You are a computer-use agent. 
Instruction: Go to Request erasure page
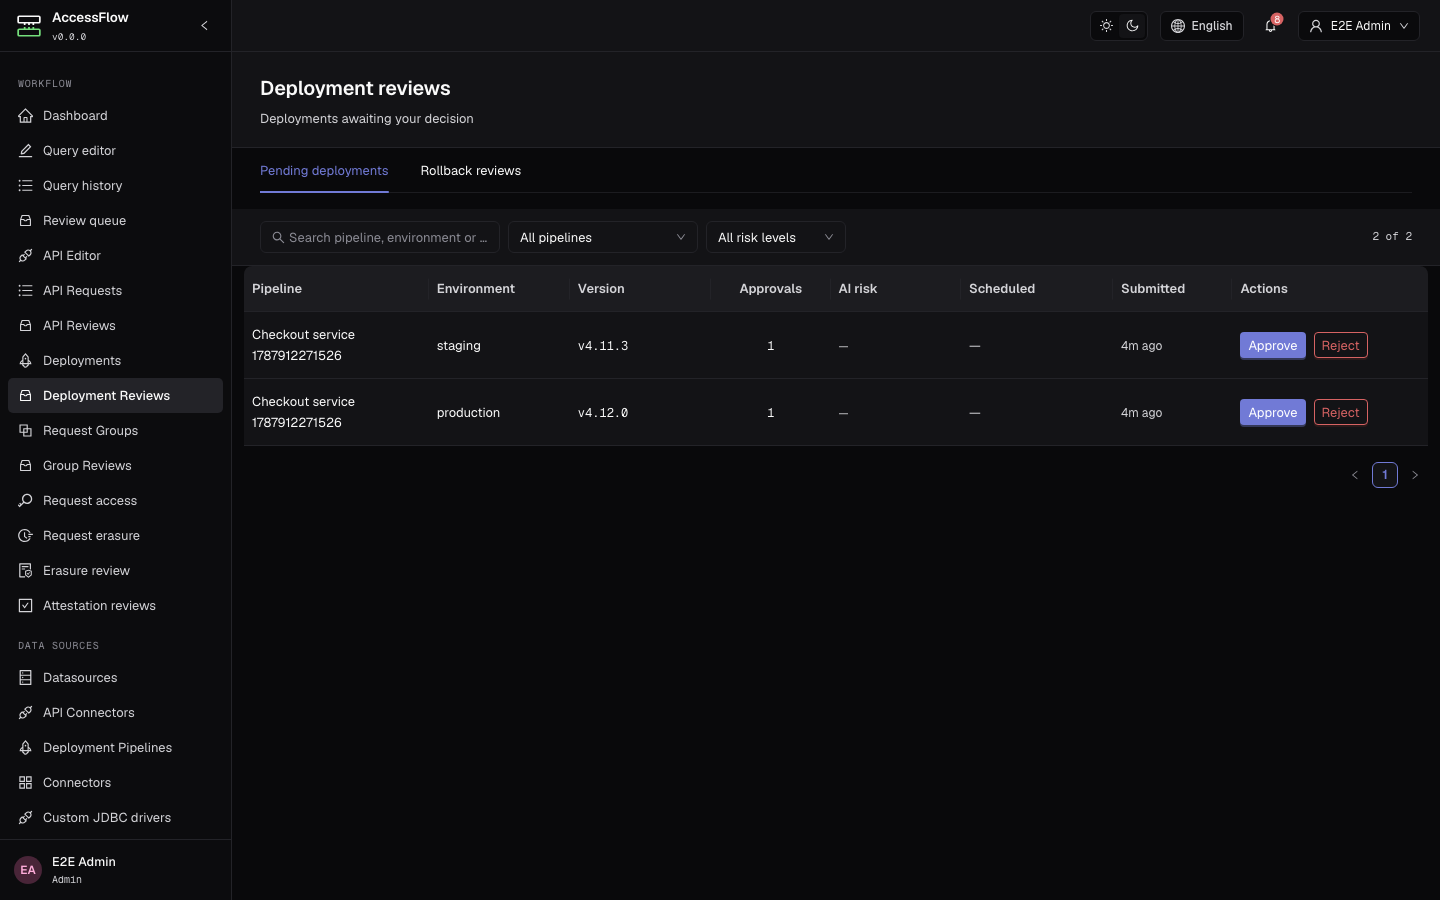pyautogui.click(x=115, y=536)
